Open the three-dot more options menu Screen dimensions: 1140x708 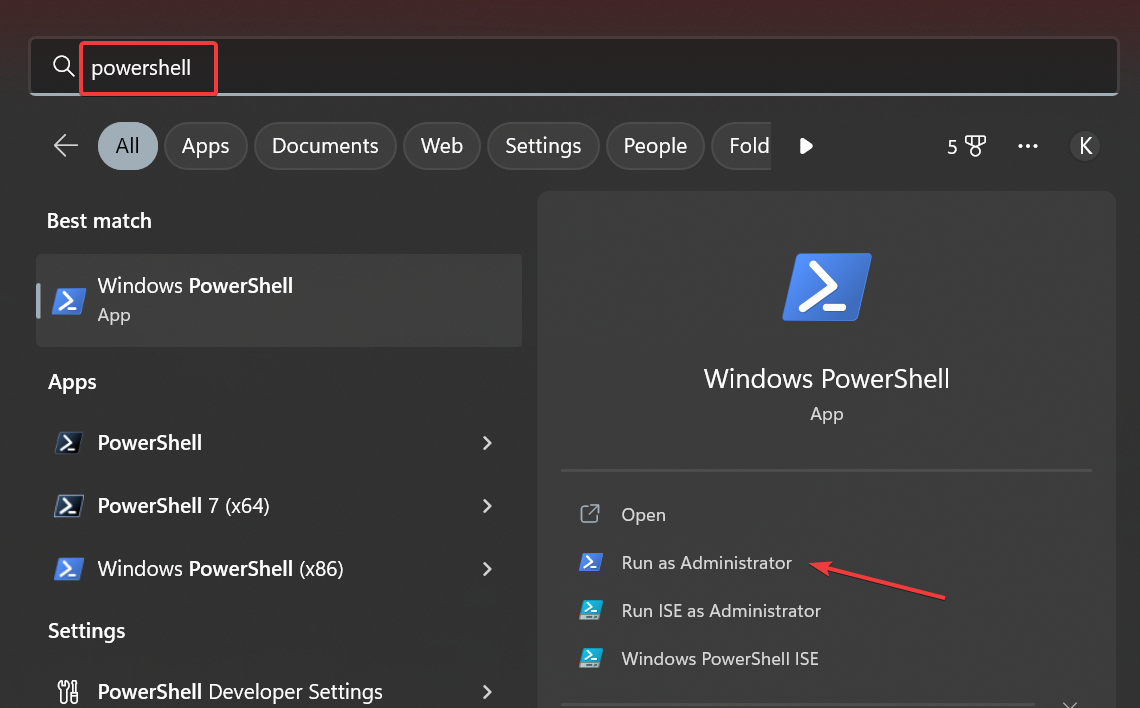pyautogui.click(x=1027, y=146)
